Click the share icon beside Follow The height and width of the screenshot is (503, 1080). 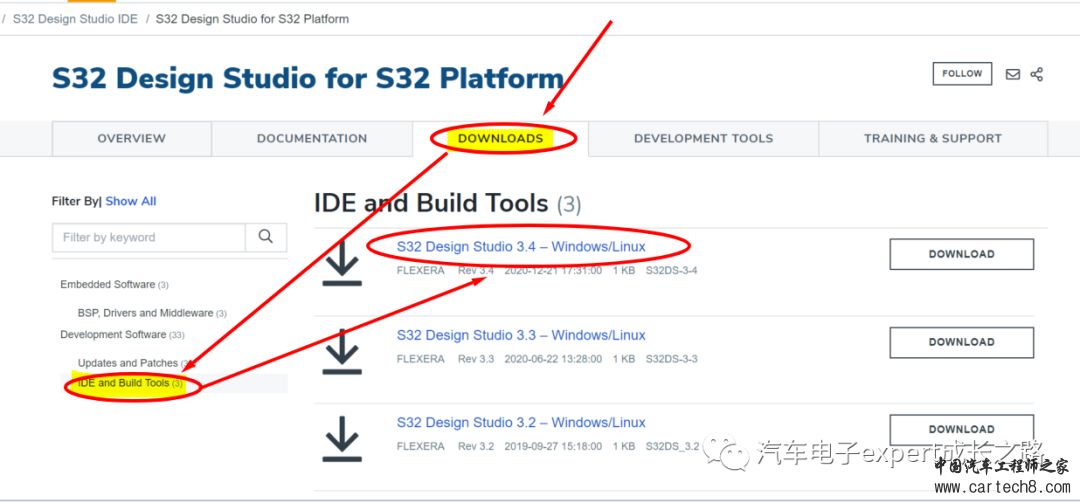click(x=1037, y=74)
